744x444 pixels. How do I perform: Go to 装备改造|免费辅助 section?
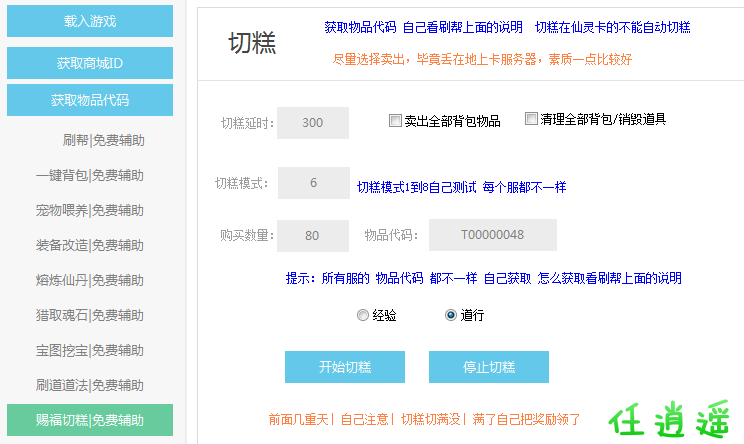tap(89, 245)
